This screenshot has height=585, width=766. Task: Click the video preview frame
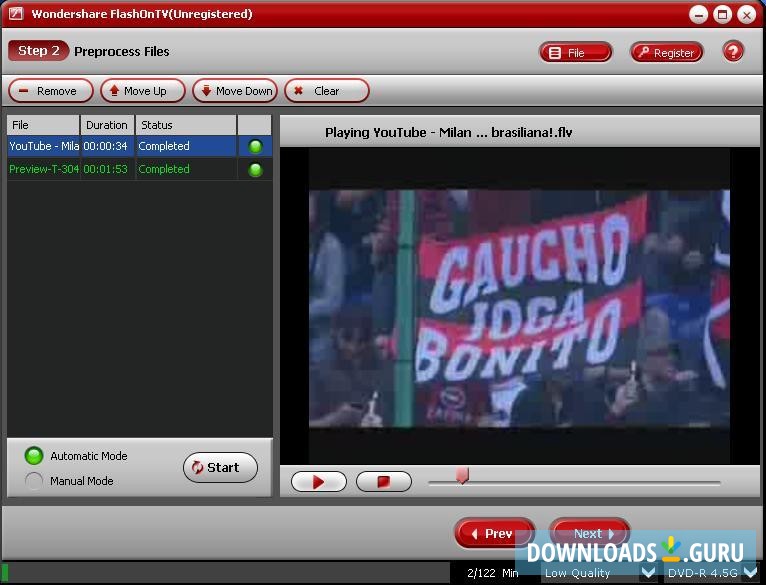tap(519, 307)
